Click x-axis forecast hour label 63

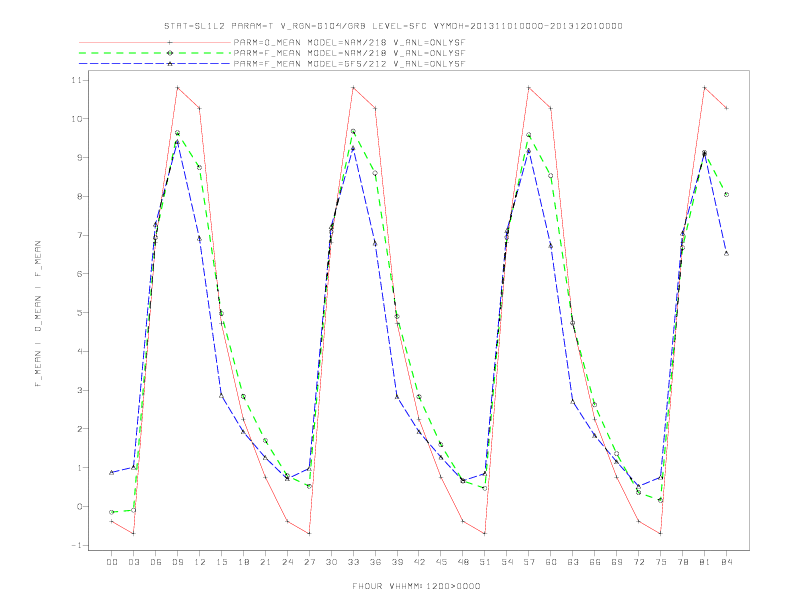(573, 562)
